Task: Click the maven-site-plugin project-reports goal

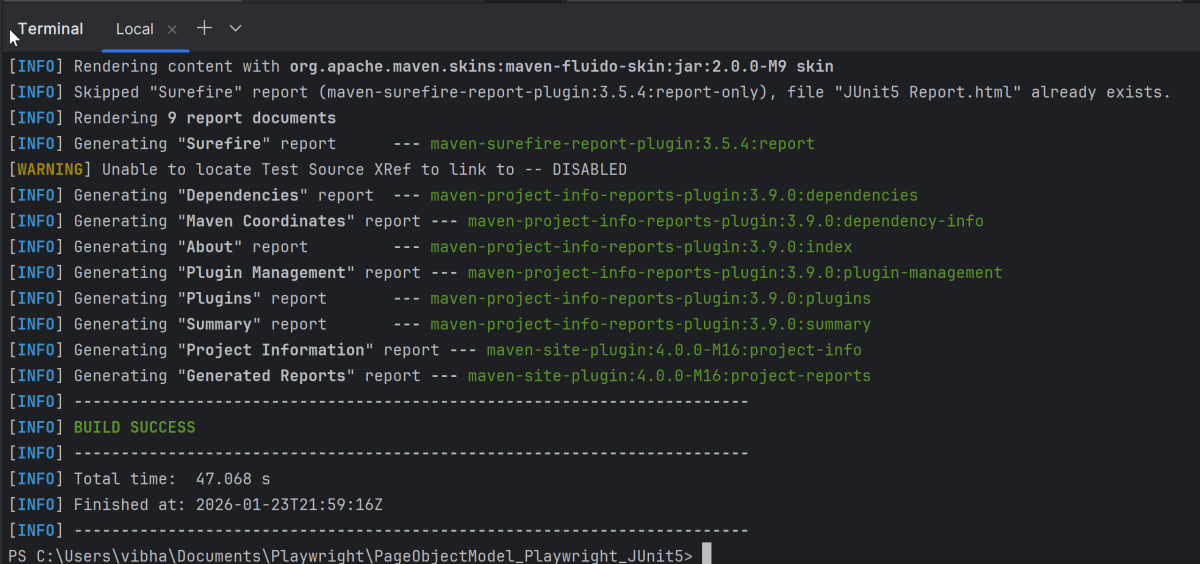Action: (x=669, y=376)
